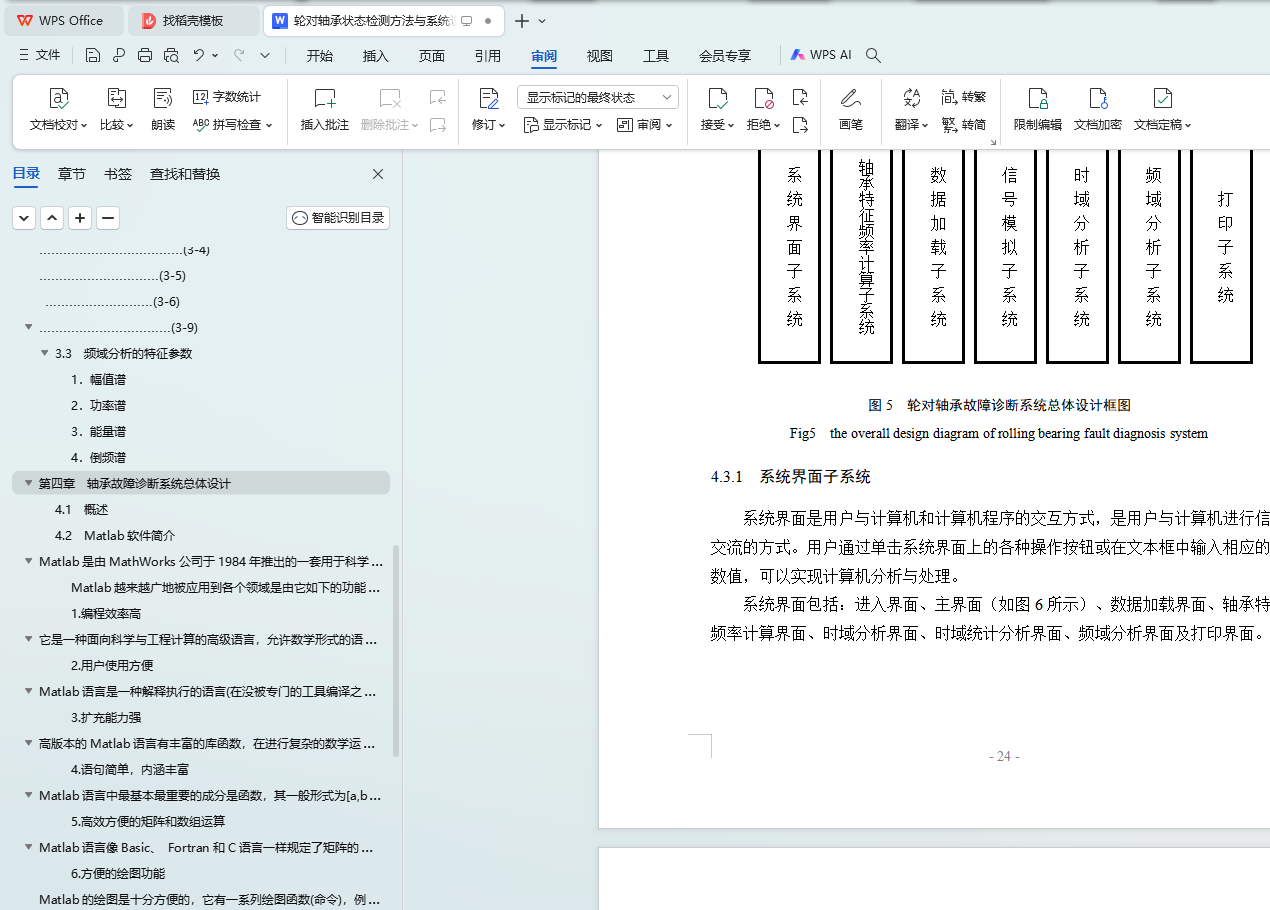Click 转简 convert to simplified Chinese
1270x910 pixels.
pyautogui.click(x=964, y=125)
